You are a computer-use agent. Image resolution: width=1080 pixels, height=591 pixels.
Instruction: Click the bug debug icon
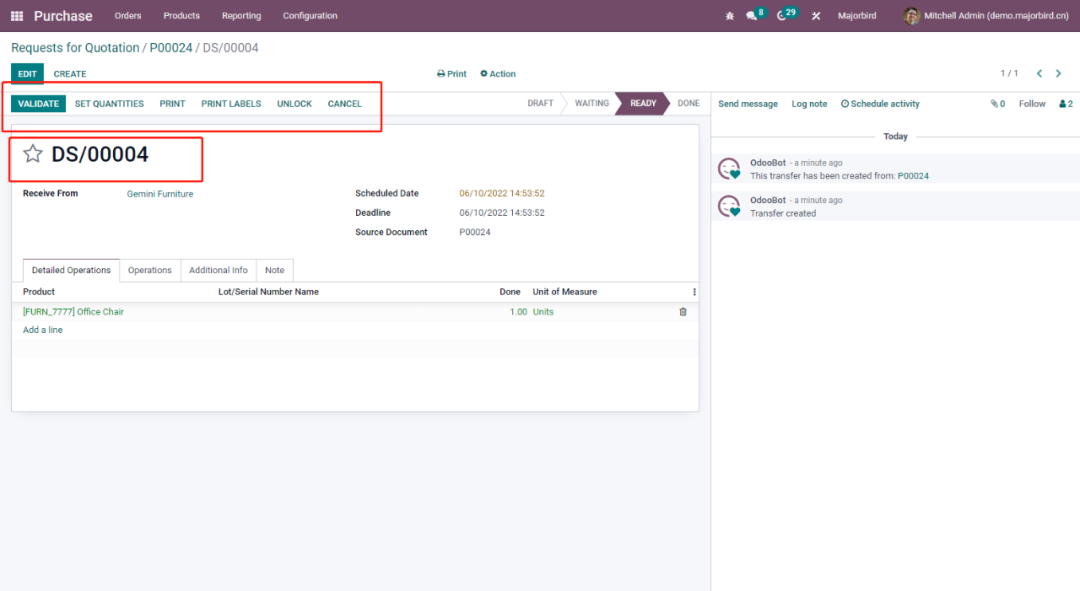[729, 16]
